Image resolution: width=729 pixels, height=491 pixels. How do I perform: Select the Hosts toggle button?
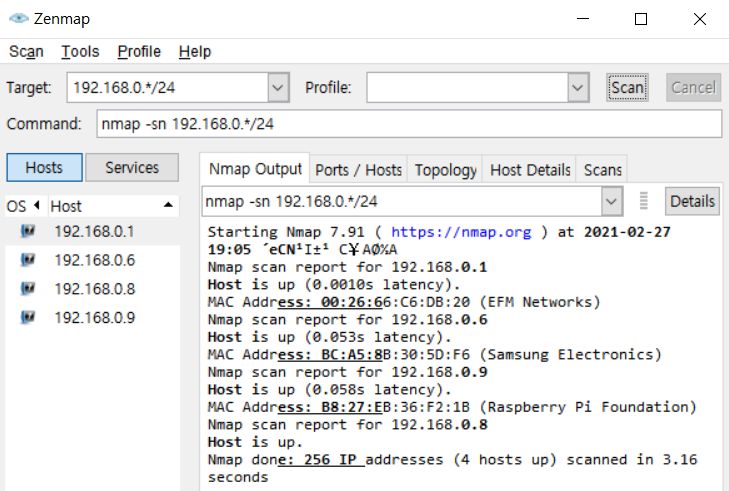(44, 167)
